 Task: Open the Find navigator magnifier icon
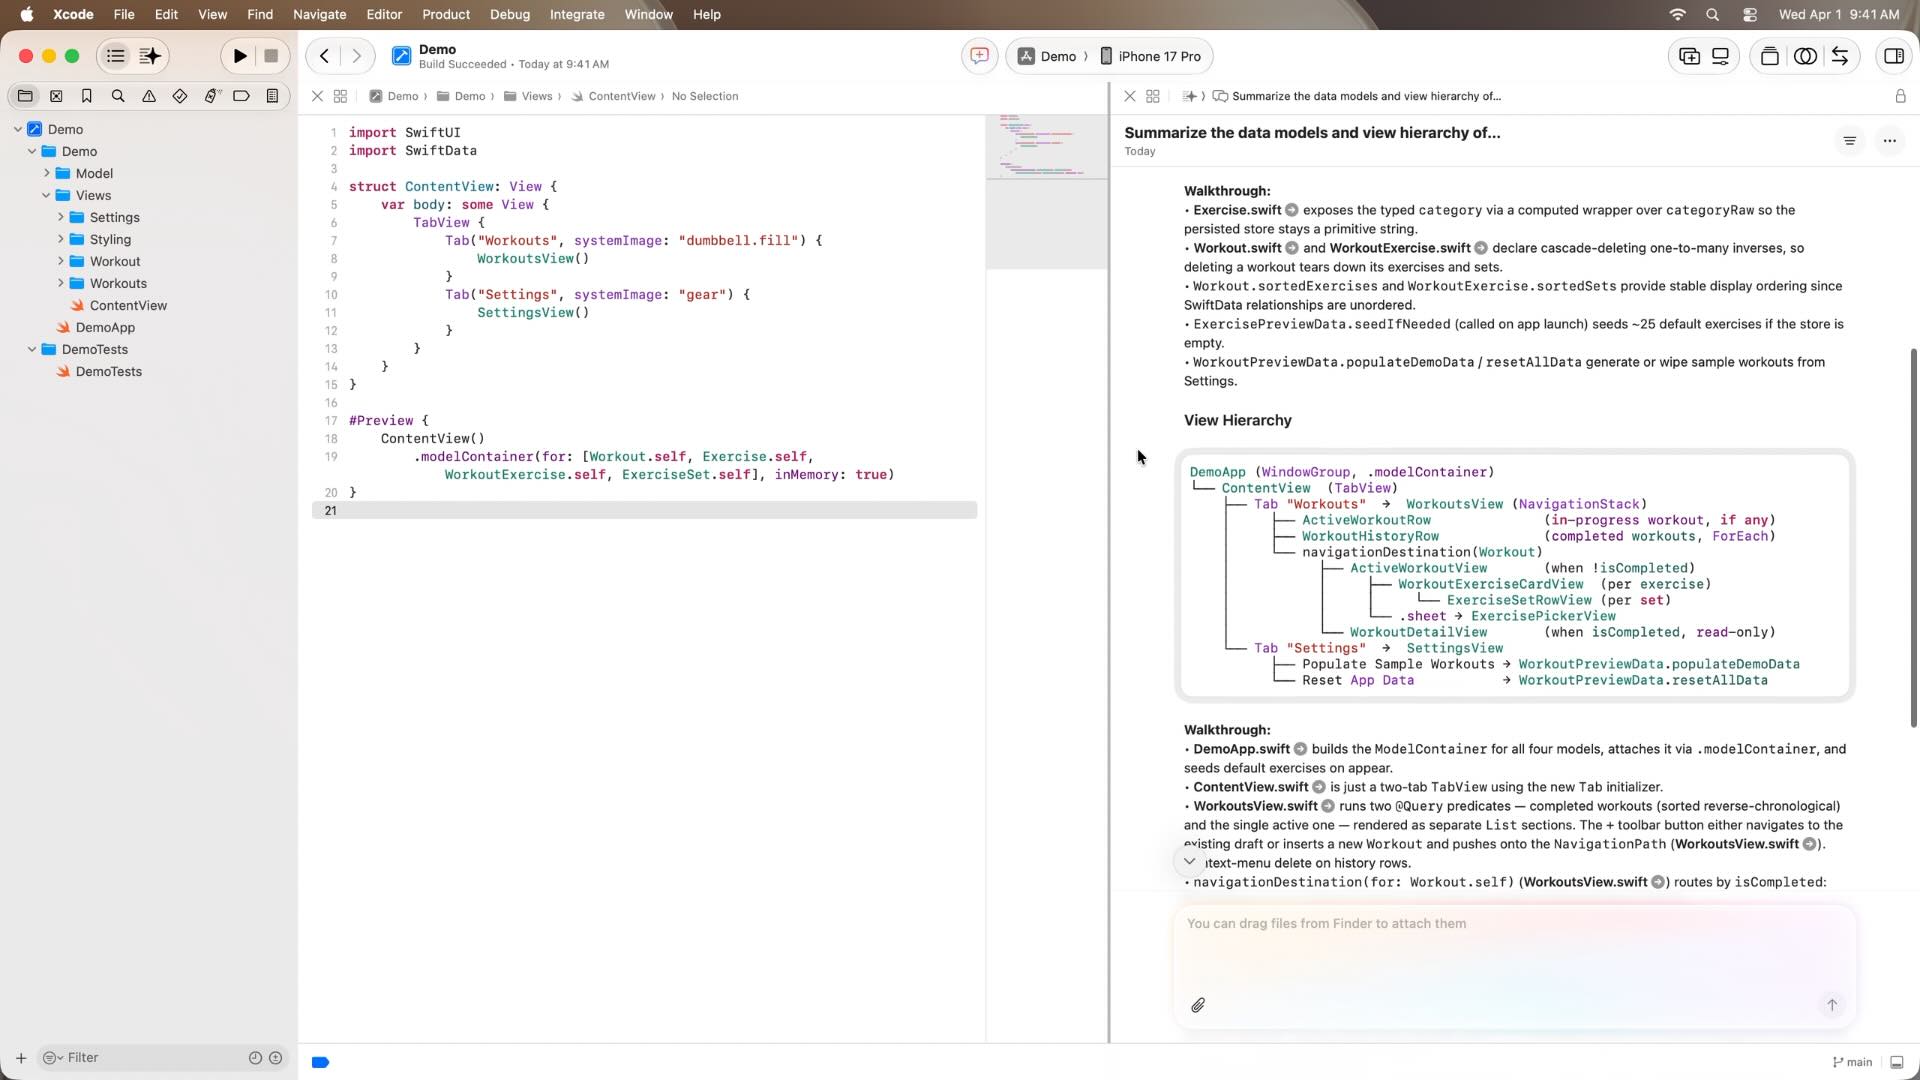[118, 96]
